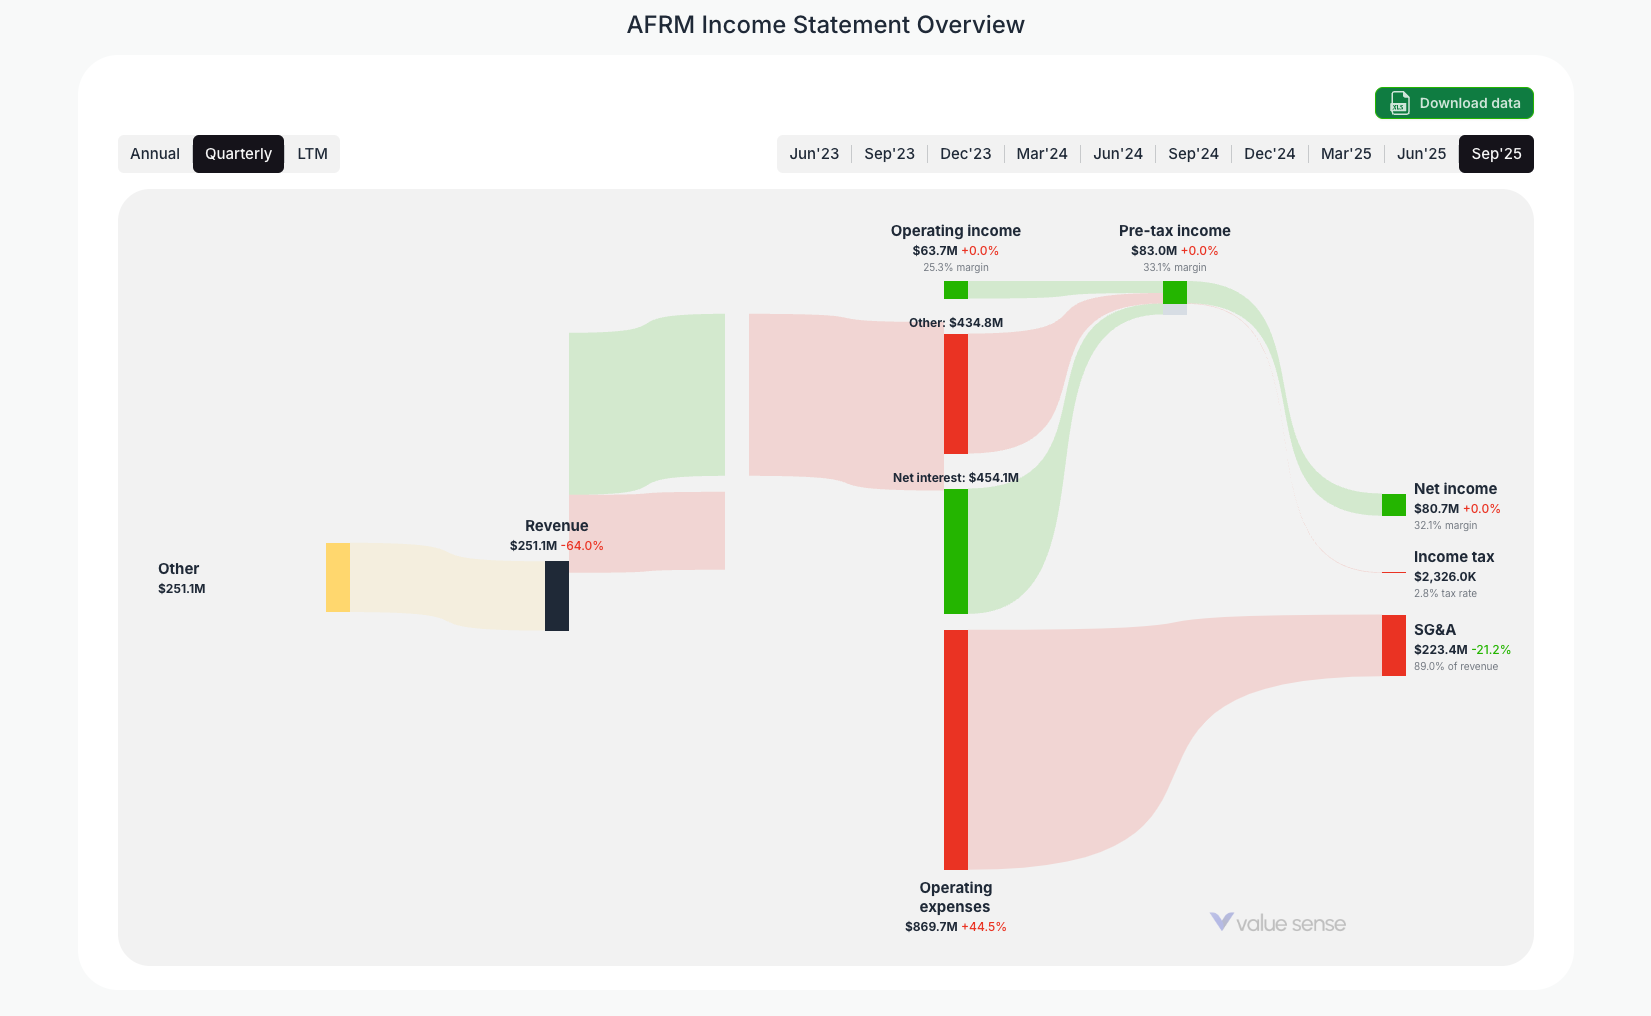Switch to LTM view

click(313, 153)
